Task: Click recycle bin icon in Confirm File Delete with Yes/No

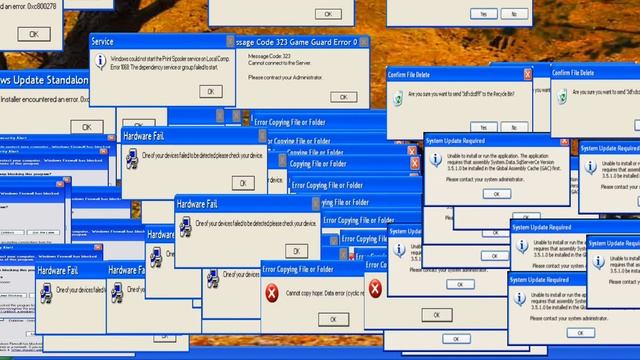Action: 398,98
